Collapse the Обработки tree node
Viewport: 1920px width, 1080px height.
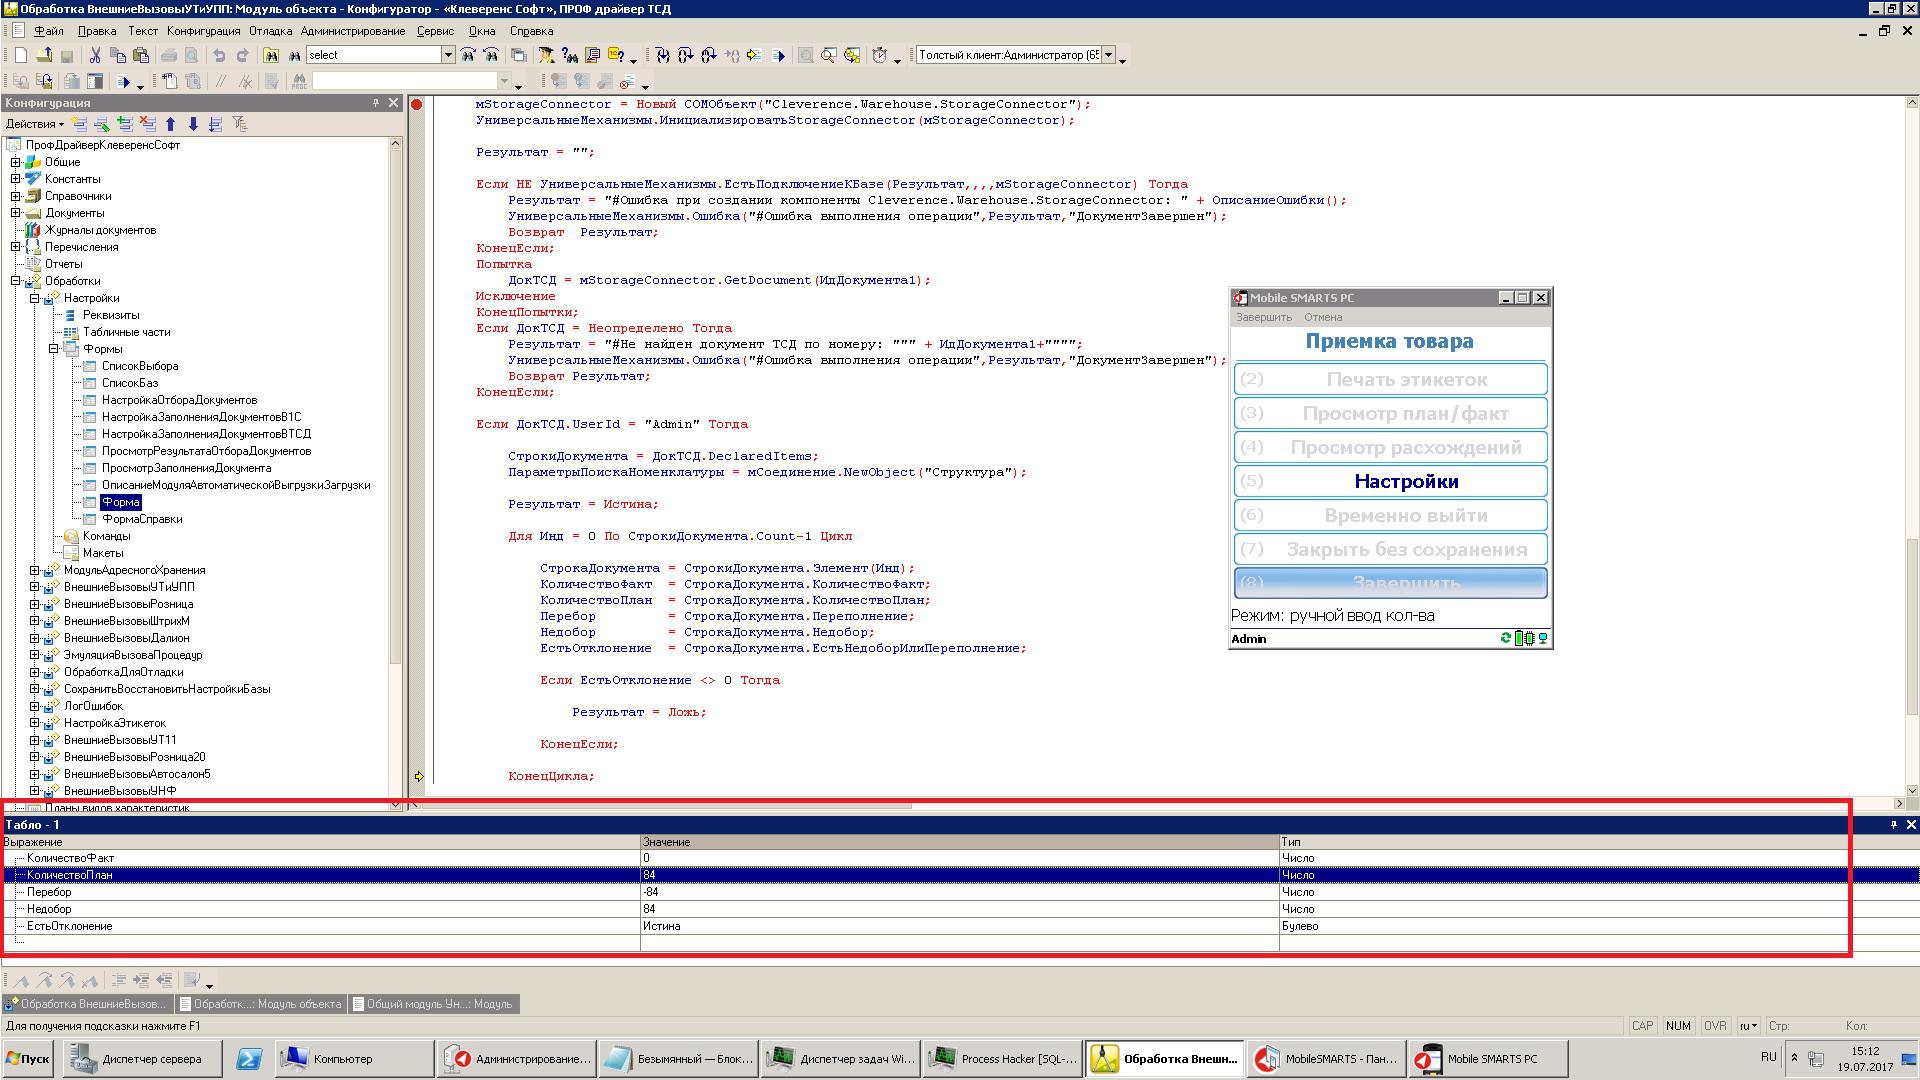coord(16,281)
